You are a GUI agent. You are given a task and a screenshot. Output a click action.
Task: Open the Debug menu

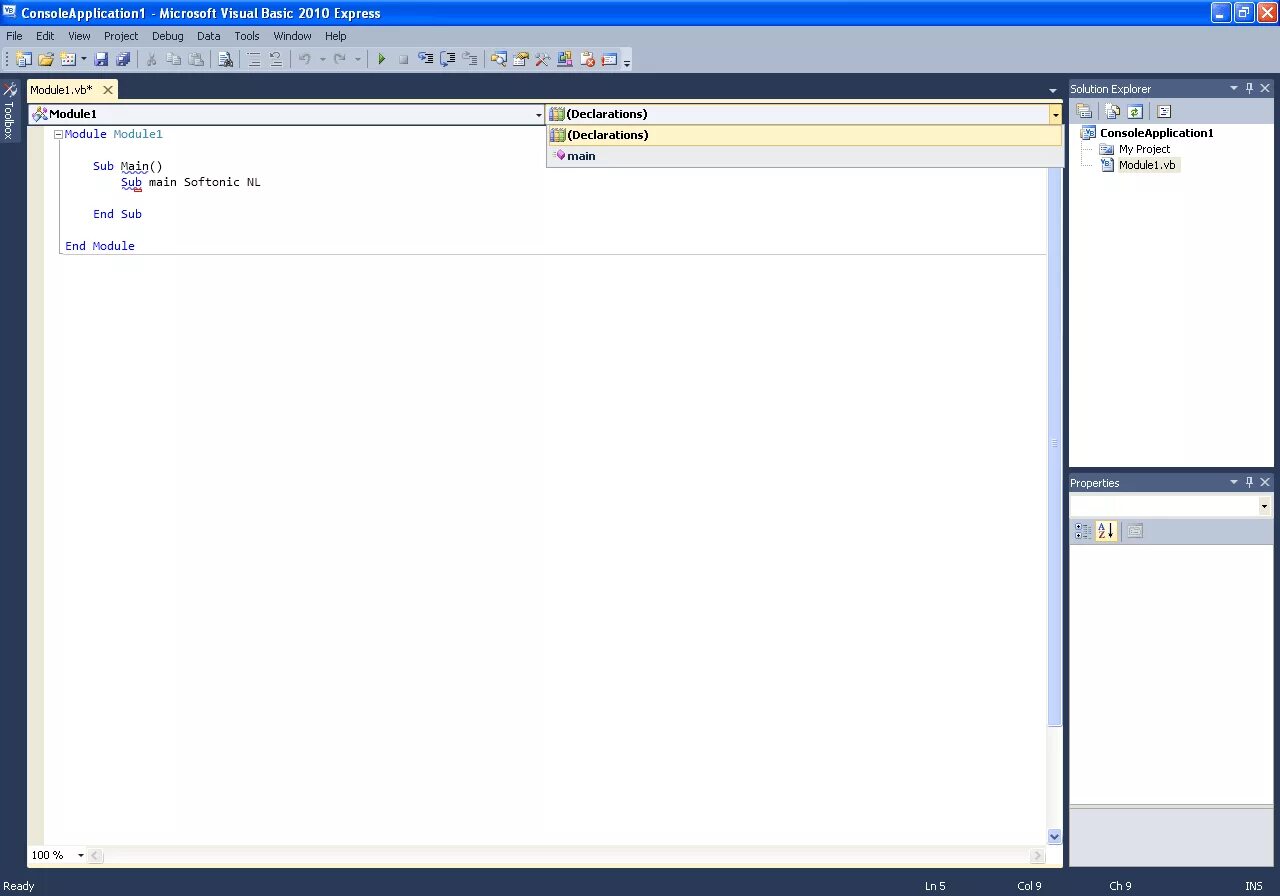pos(167,36)
